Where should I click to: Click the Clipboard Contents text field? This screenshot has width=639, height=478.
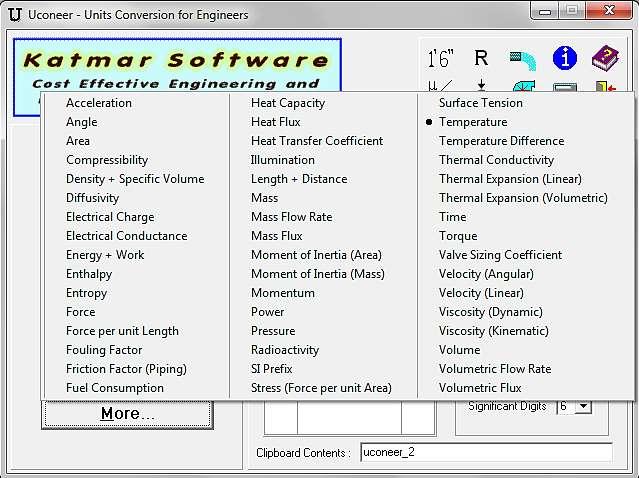pyautogui.click(x=486, y=452)
